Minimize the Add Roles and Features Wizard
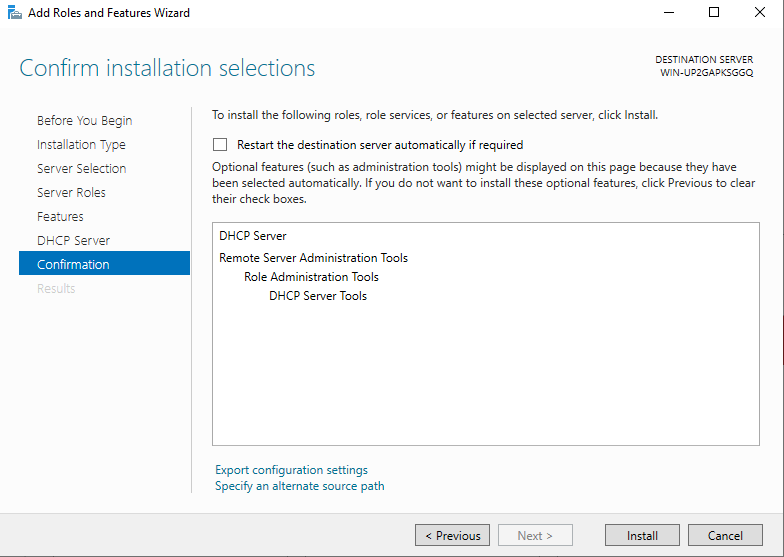 pyautogui.click(x=667, y=13)
